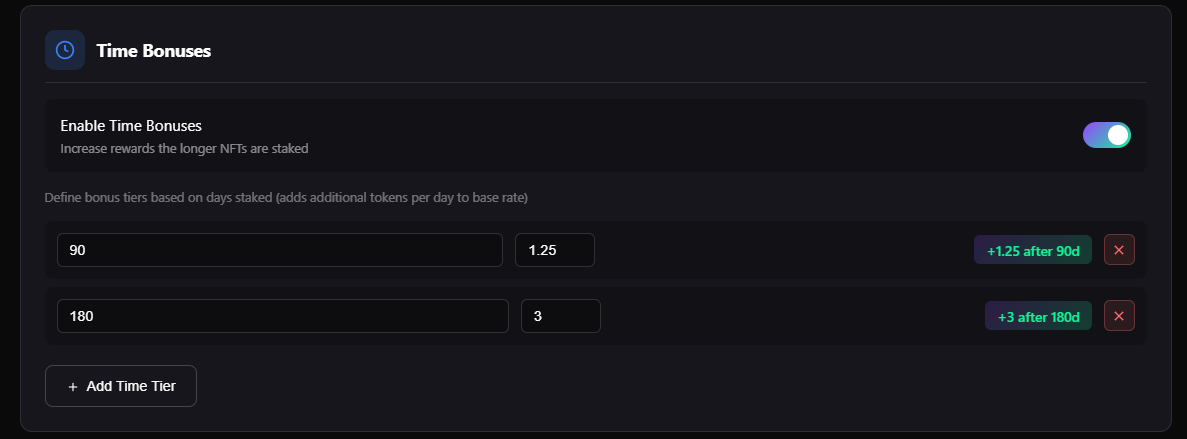Click empty area right of Add Time Tier
Viewport: 1187px width, 439px height.
click(x=600, y=386)
